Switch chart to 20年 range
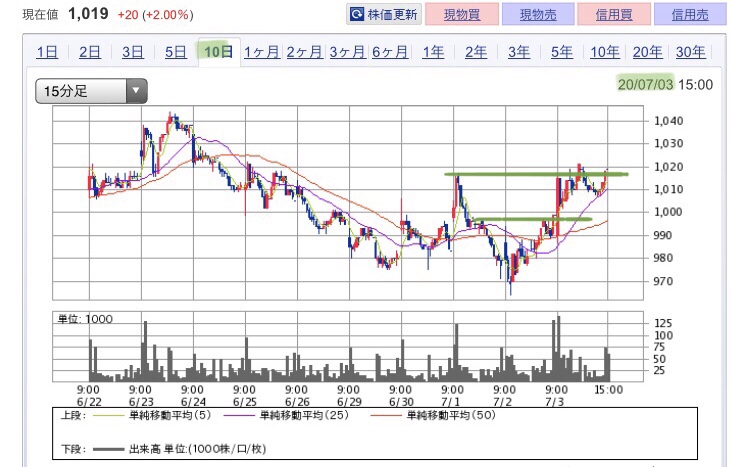The image size is (731, 467). 648,52
